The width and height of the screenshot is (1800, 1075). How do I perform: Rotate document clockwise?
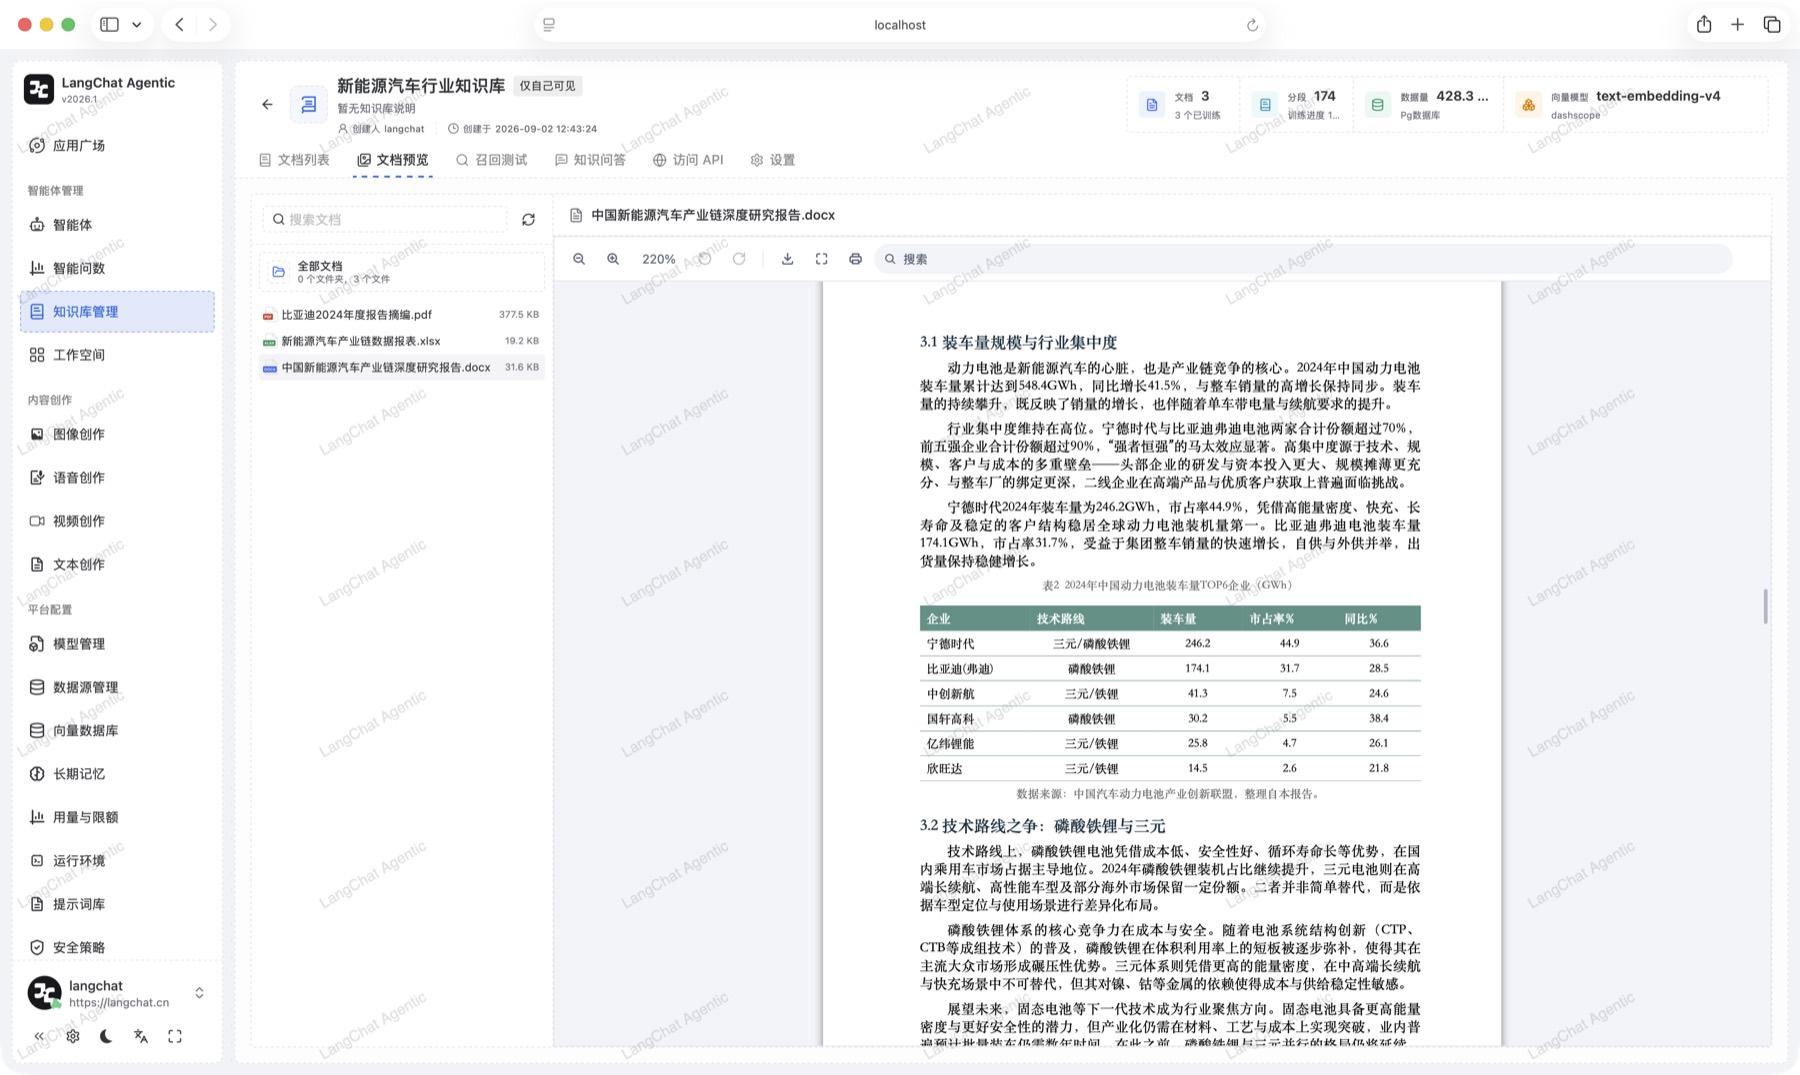739,259
